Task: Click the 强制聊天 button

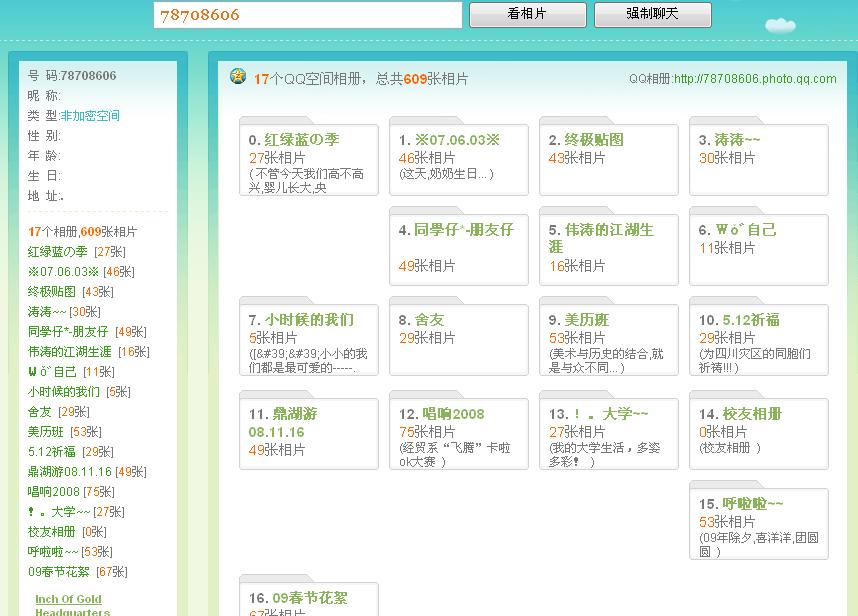Action: click(x=652, y=14)
